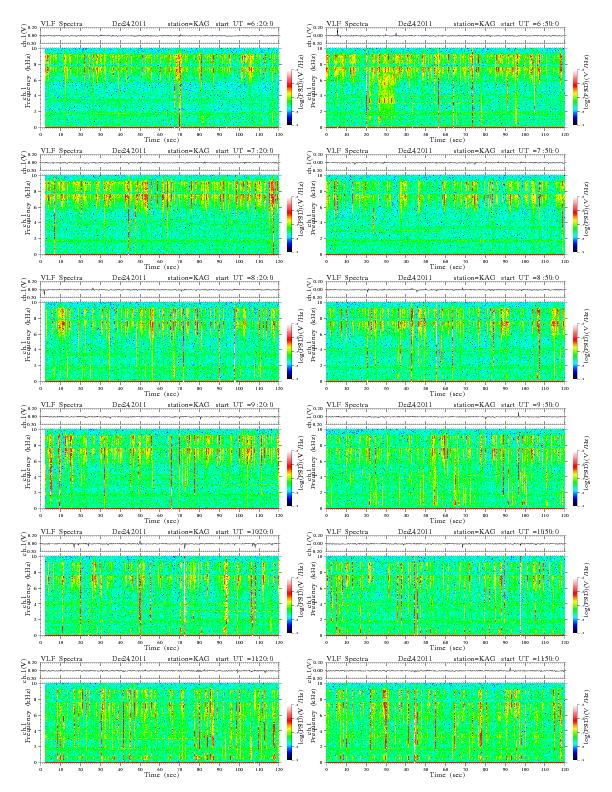Click the ch.1 waveform strip above the 6:50:0 spectrogram
The width and height of the screenshot is (612, 792).
click(445, 36)
